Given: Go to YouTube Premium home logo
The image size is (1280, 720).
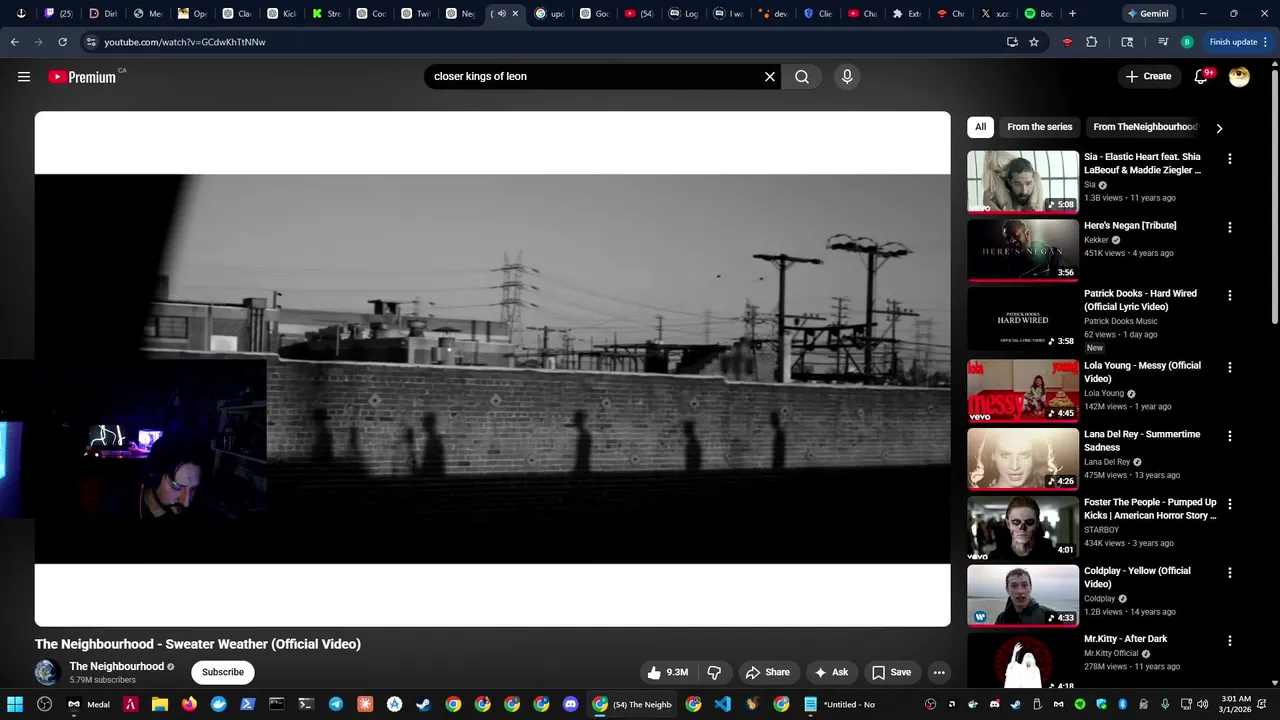Looking at the screenshot, I should [x=82, y=77].
